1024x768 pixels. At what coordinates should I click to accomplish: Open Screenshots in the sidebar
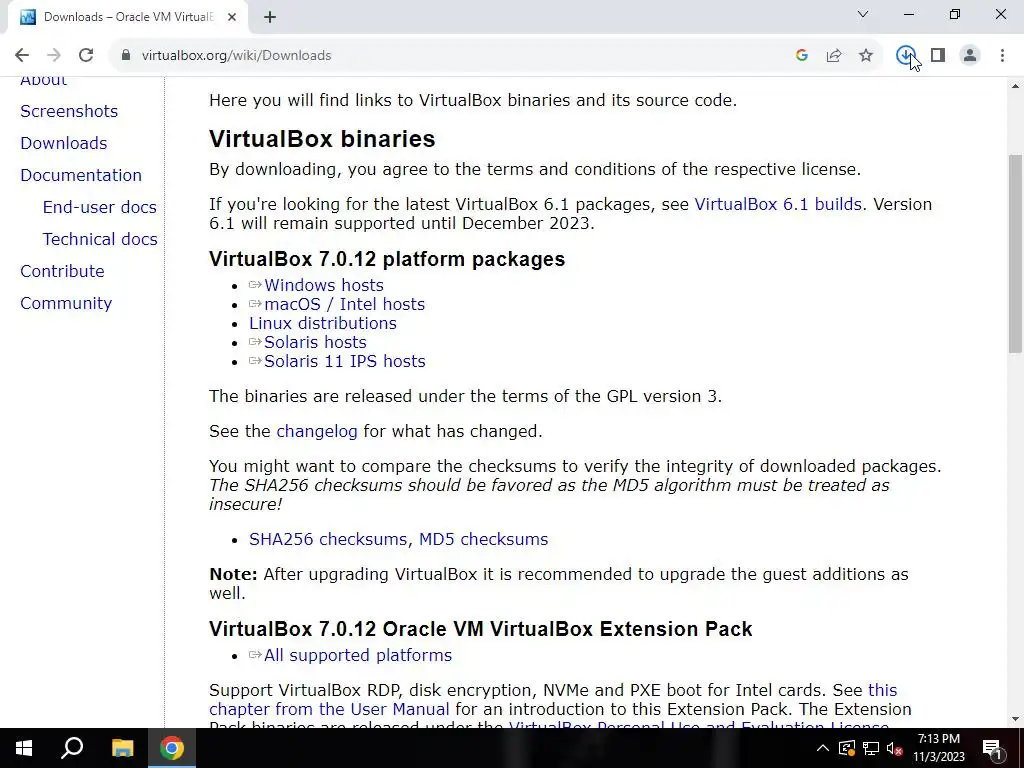pyautogui.click(x=69, y=111)
